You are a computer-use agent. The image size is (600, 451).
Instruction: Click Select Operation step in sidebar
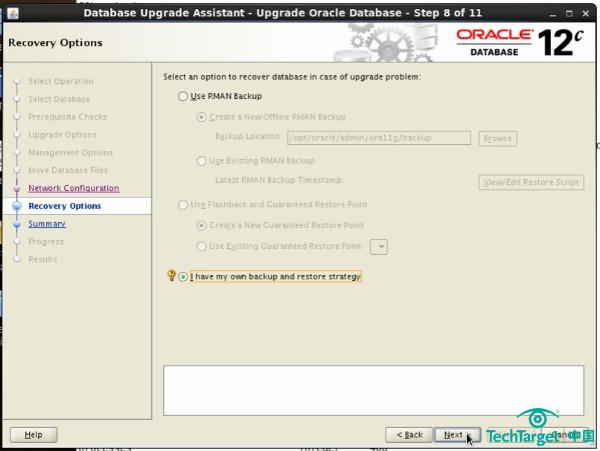pyautogui.click(x=61, y=81)
